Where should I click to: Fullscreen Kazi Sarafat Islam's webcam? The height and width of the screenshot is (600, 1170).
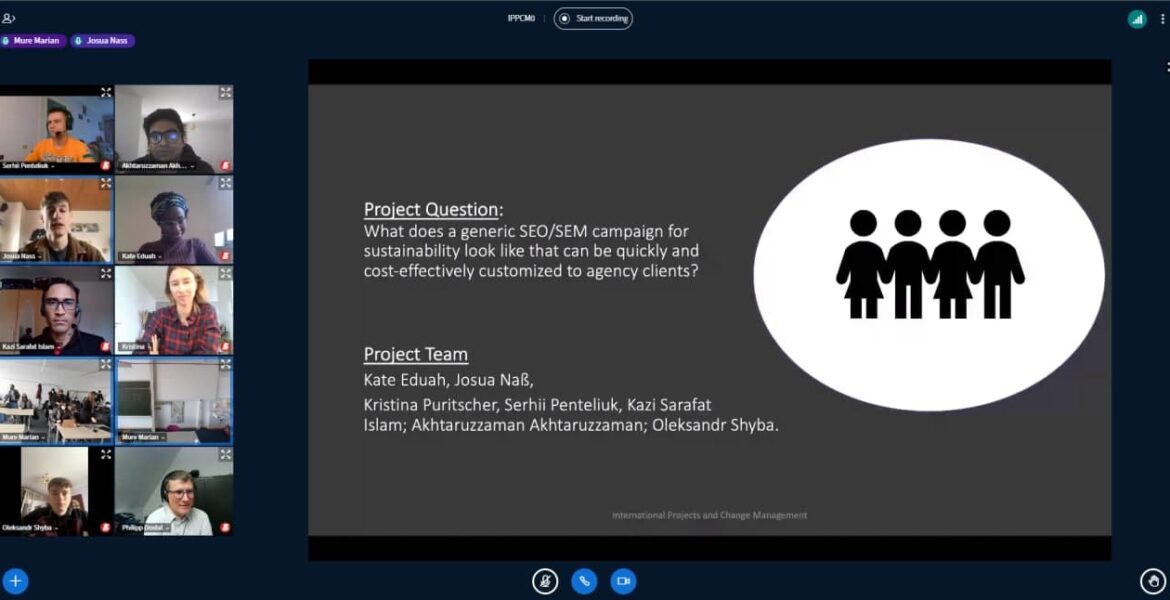(106, 274)
